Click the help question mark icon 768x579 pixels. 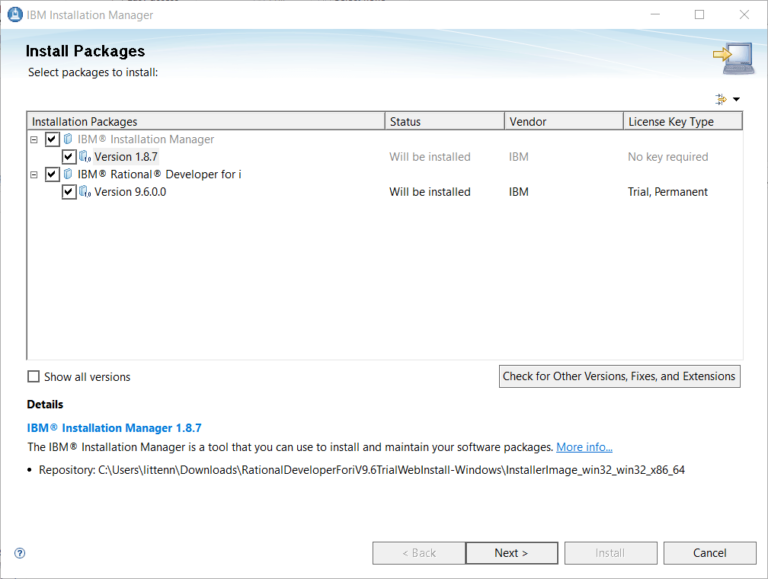coord(20,553)
